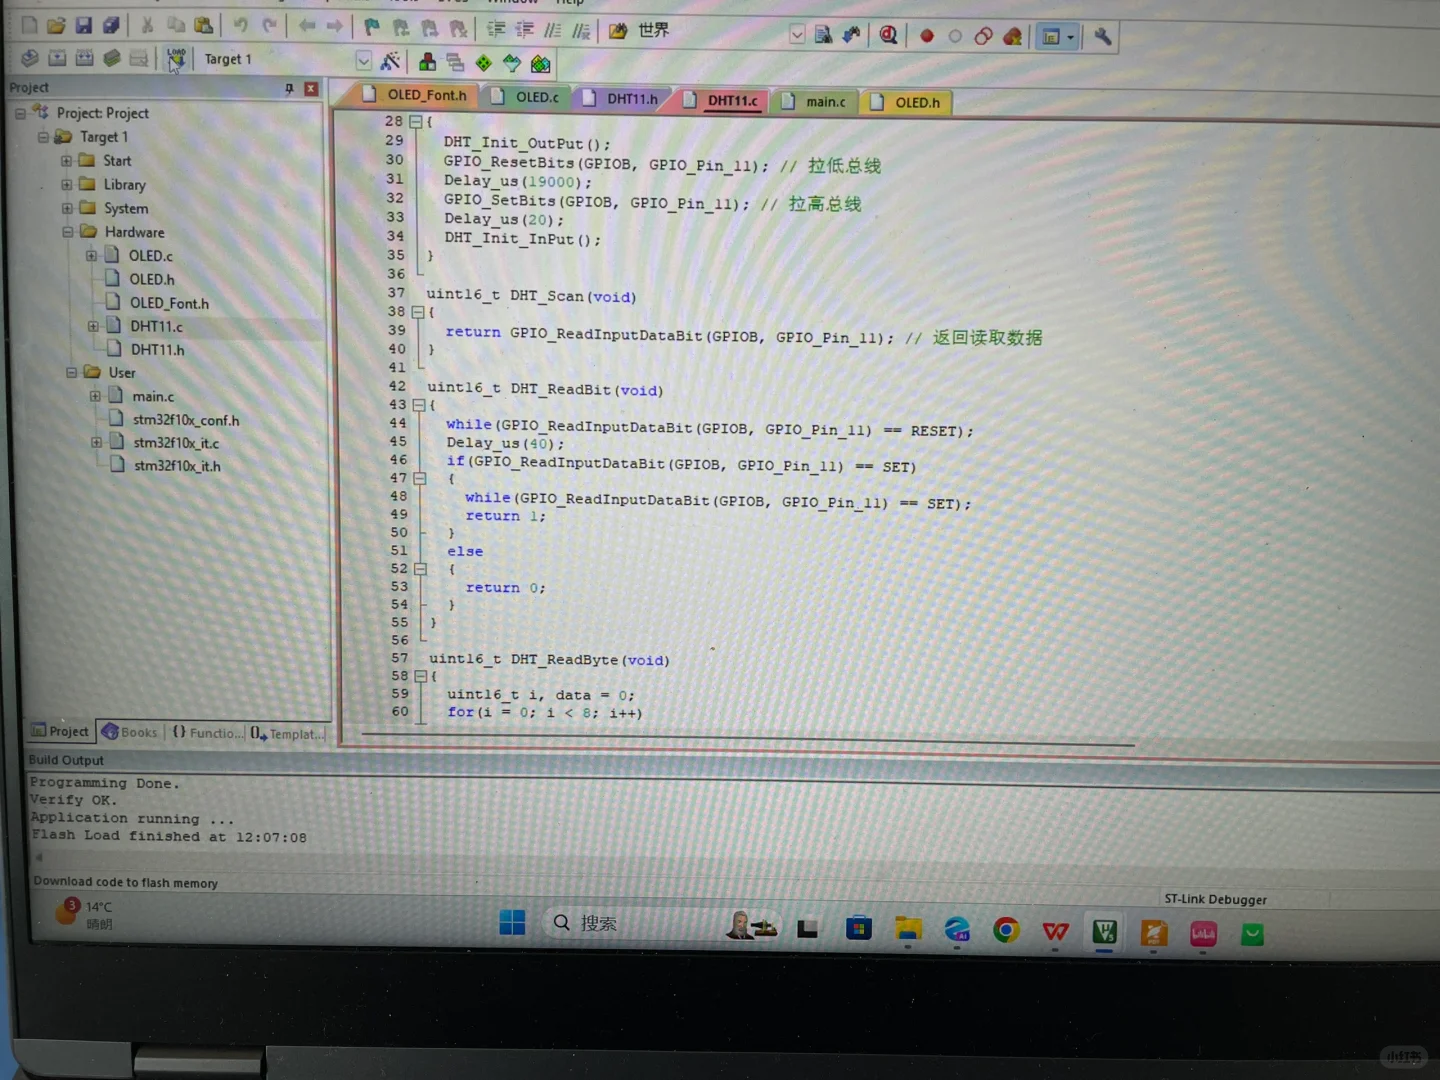1440x1080 pixels.
Task: Open File Explorer from taskbar
Action: click(x=908, y=929)
